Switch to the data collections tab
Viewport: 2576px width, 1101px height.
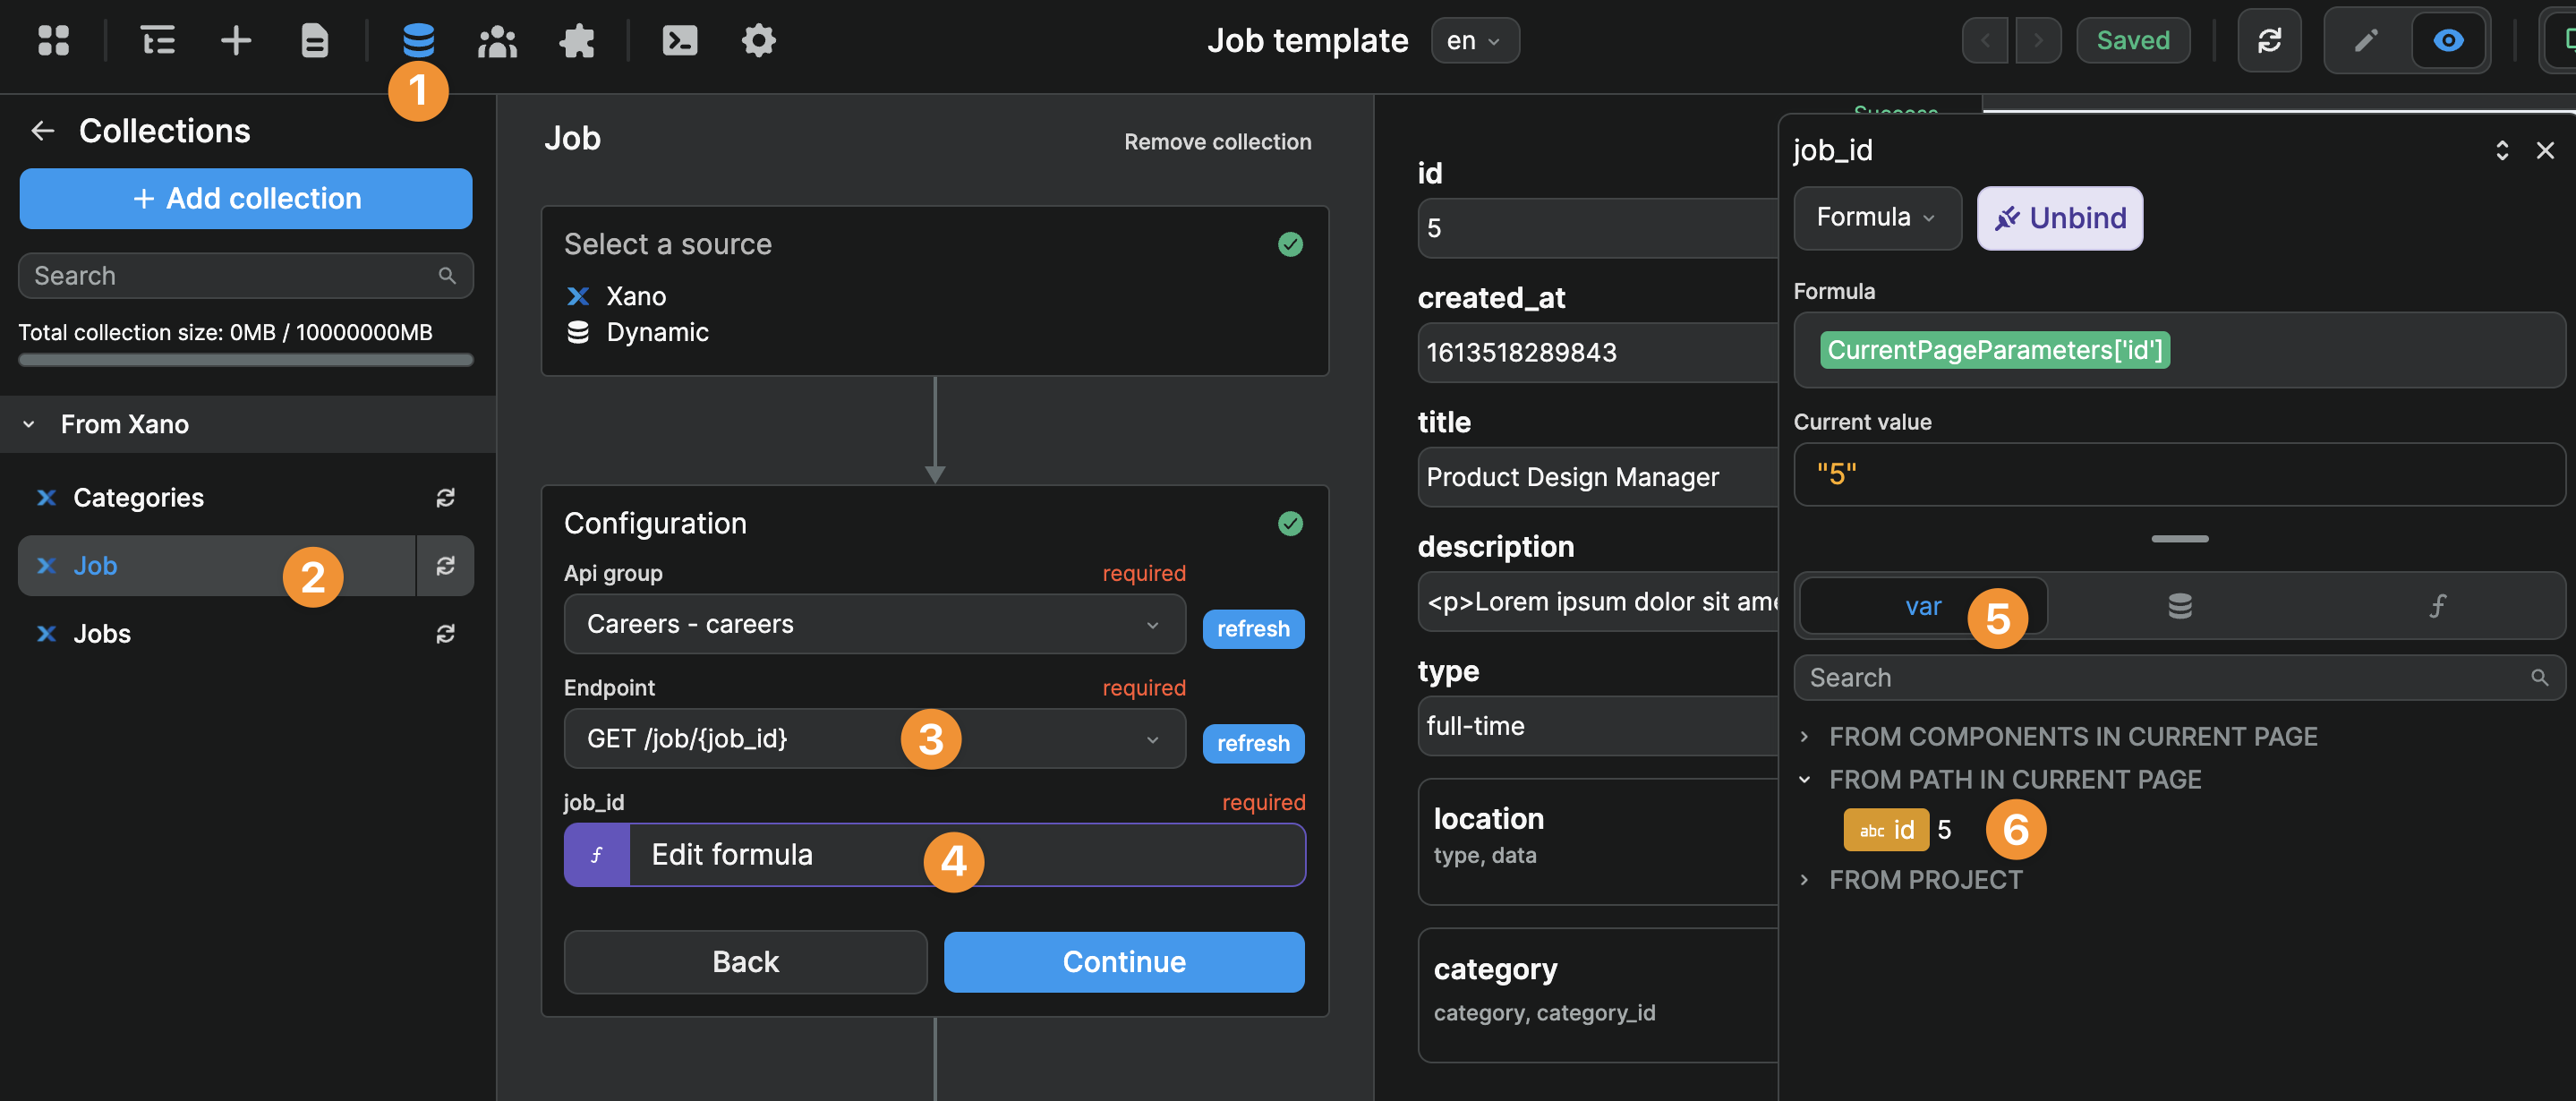(2179, 606)
